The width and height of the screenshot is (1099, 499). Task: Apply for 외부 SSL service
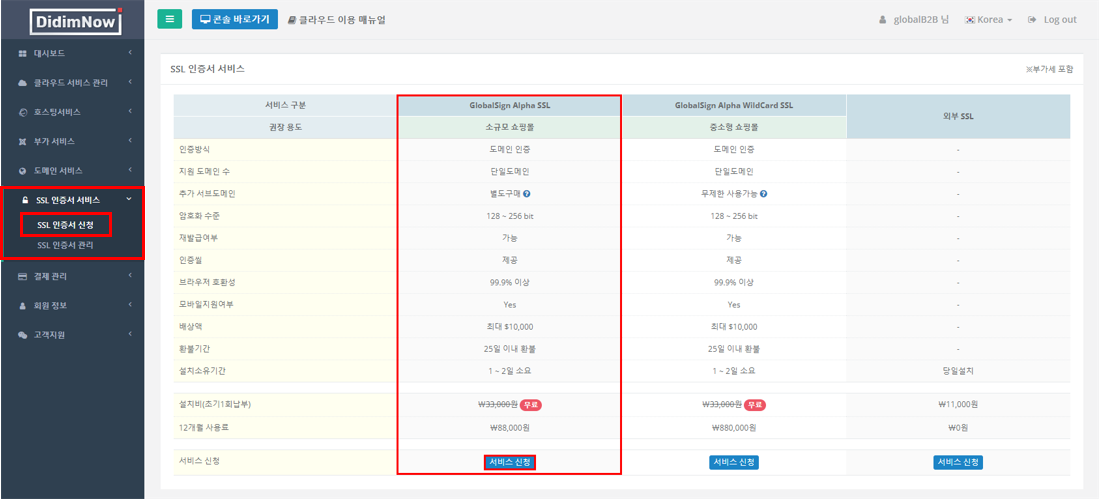click(958, 462)
